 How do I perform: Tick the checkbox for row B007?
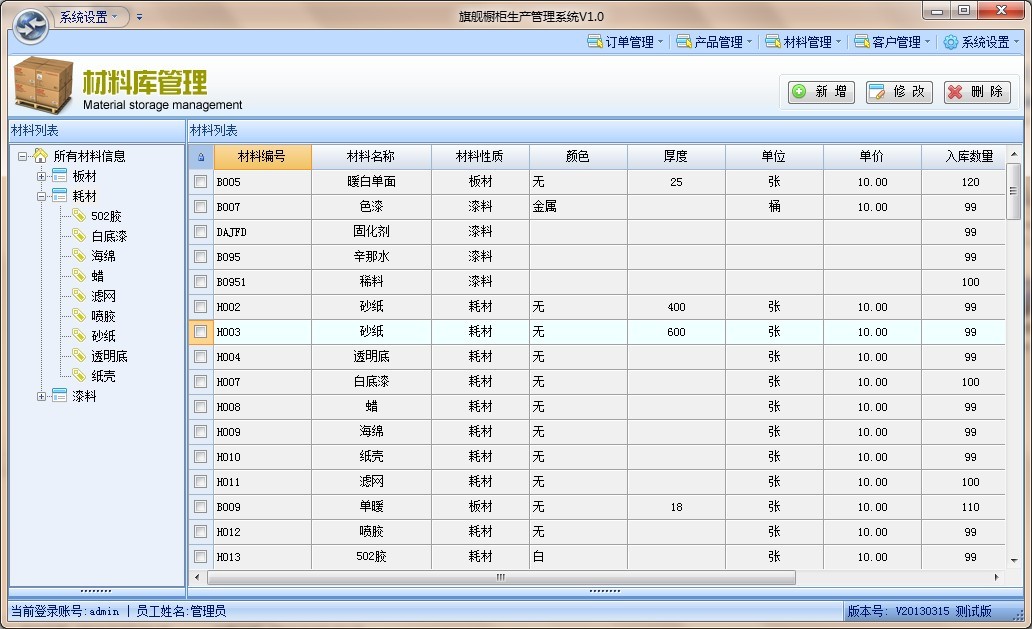point(201,207)
